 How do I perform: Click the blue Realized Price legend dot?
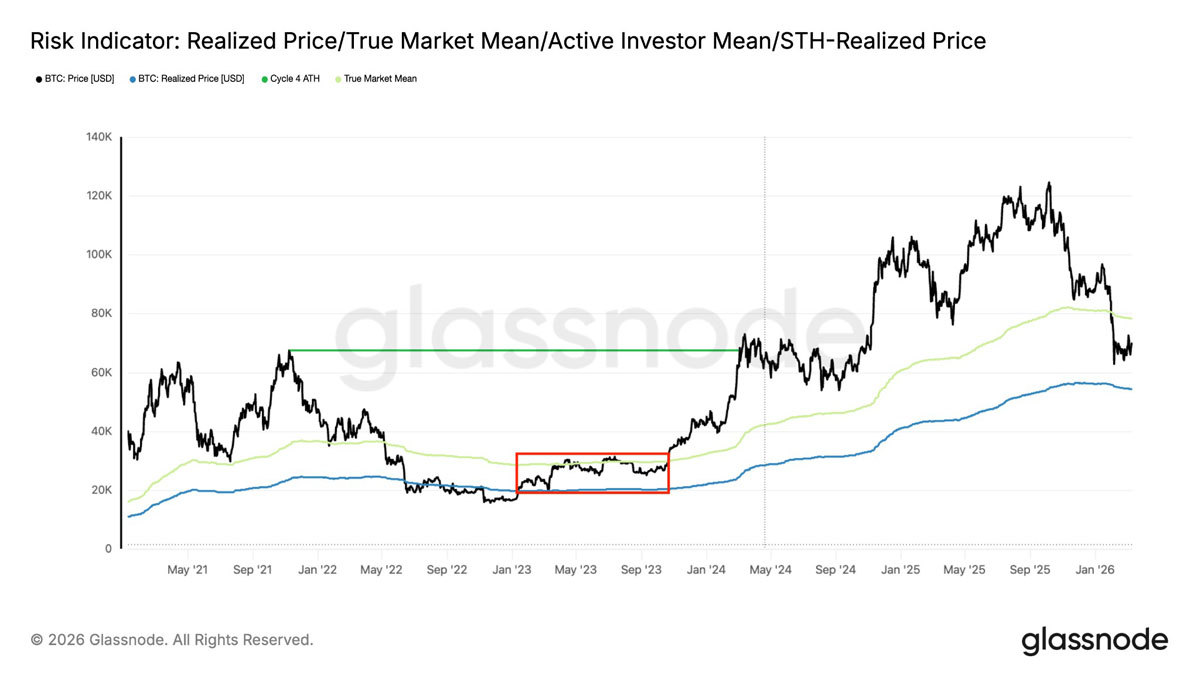click(134, 78)
